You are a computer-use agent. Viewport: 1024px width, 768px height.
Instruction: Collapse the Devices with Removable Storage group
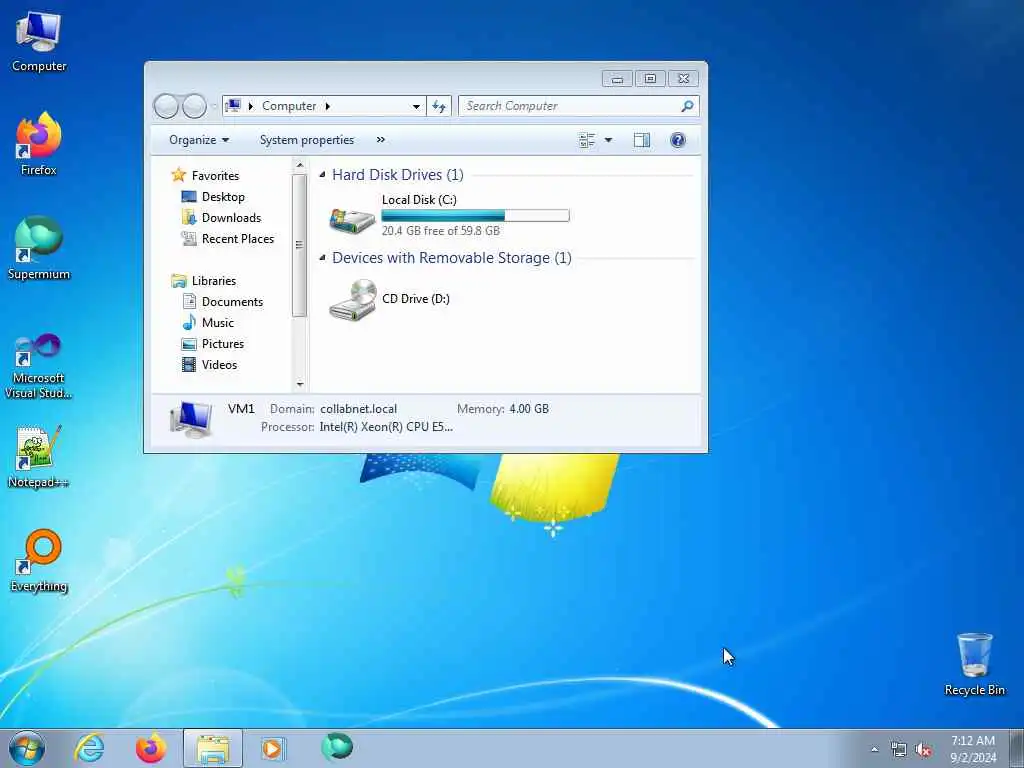tap(322, 257)
